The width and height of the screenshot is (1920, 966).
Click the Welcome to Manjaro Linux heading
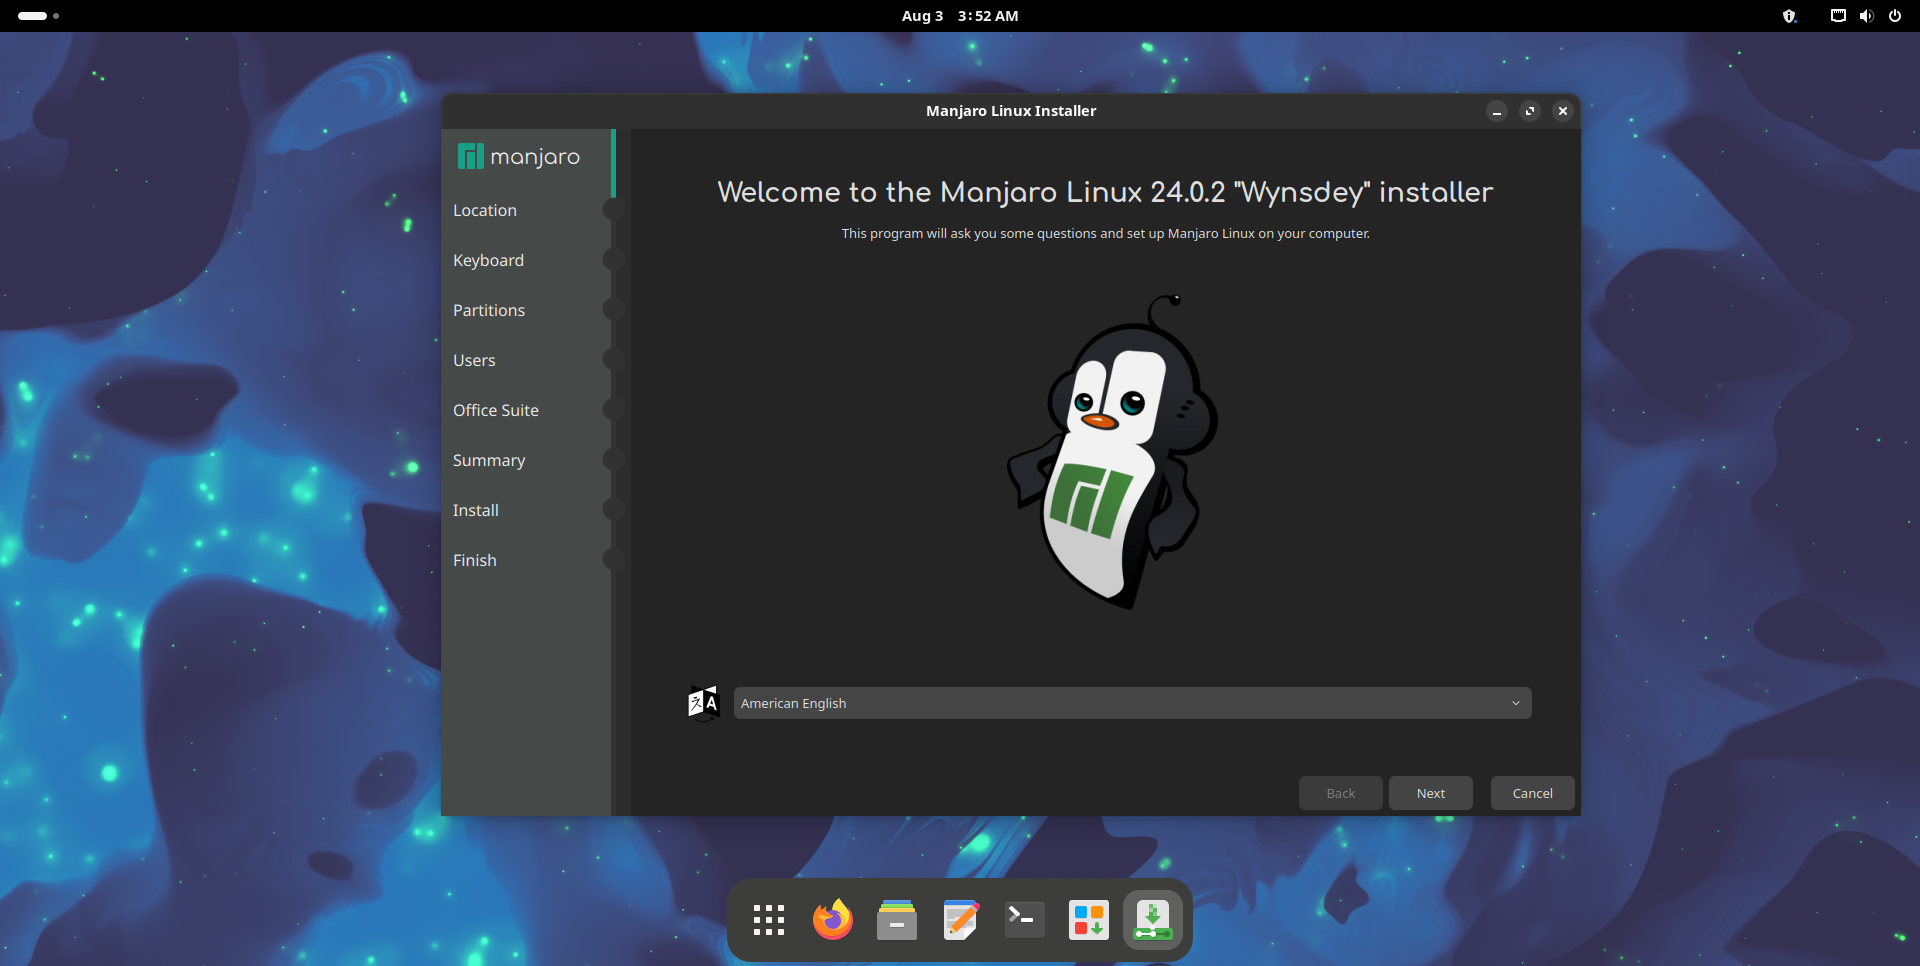1105,191
